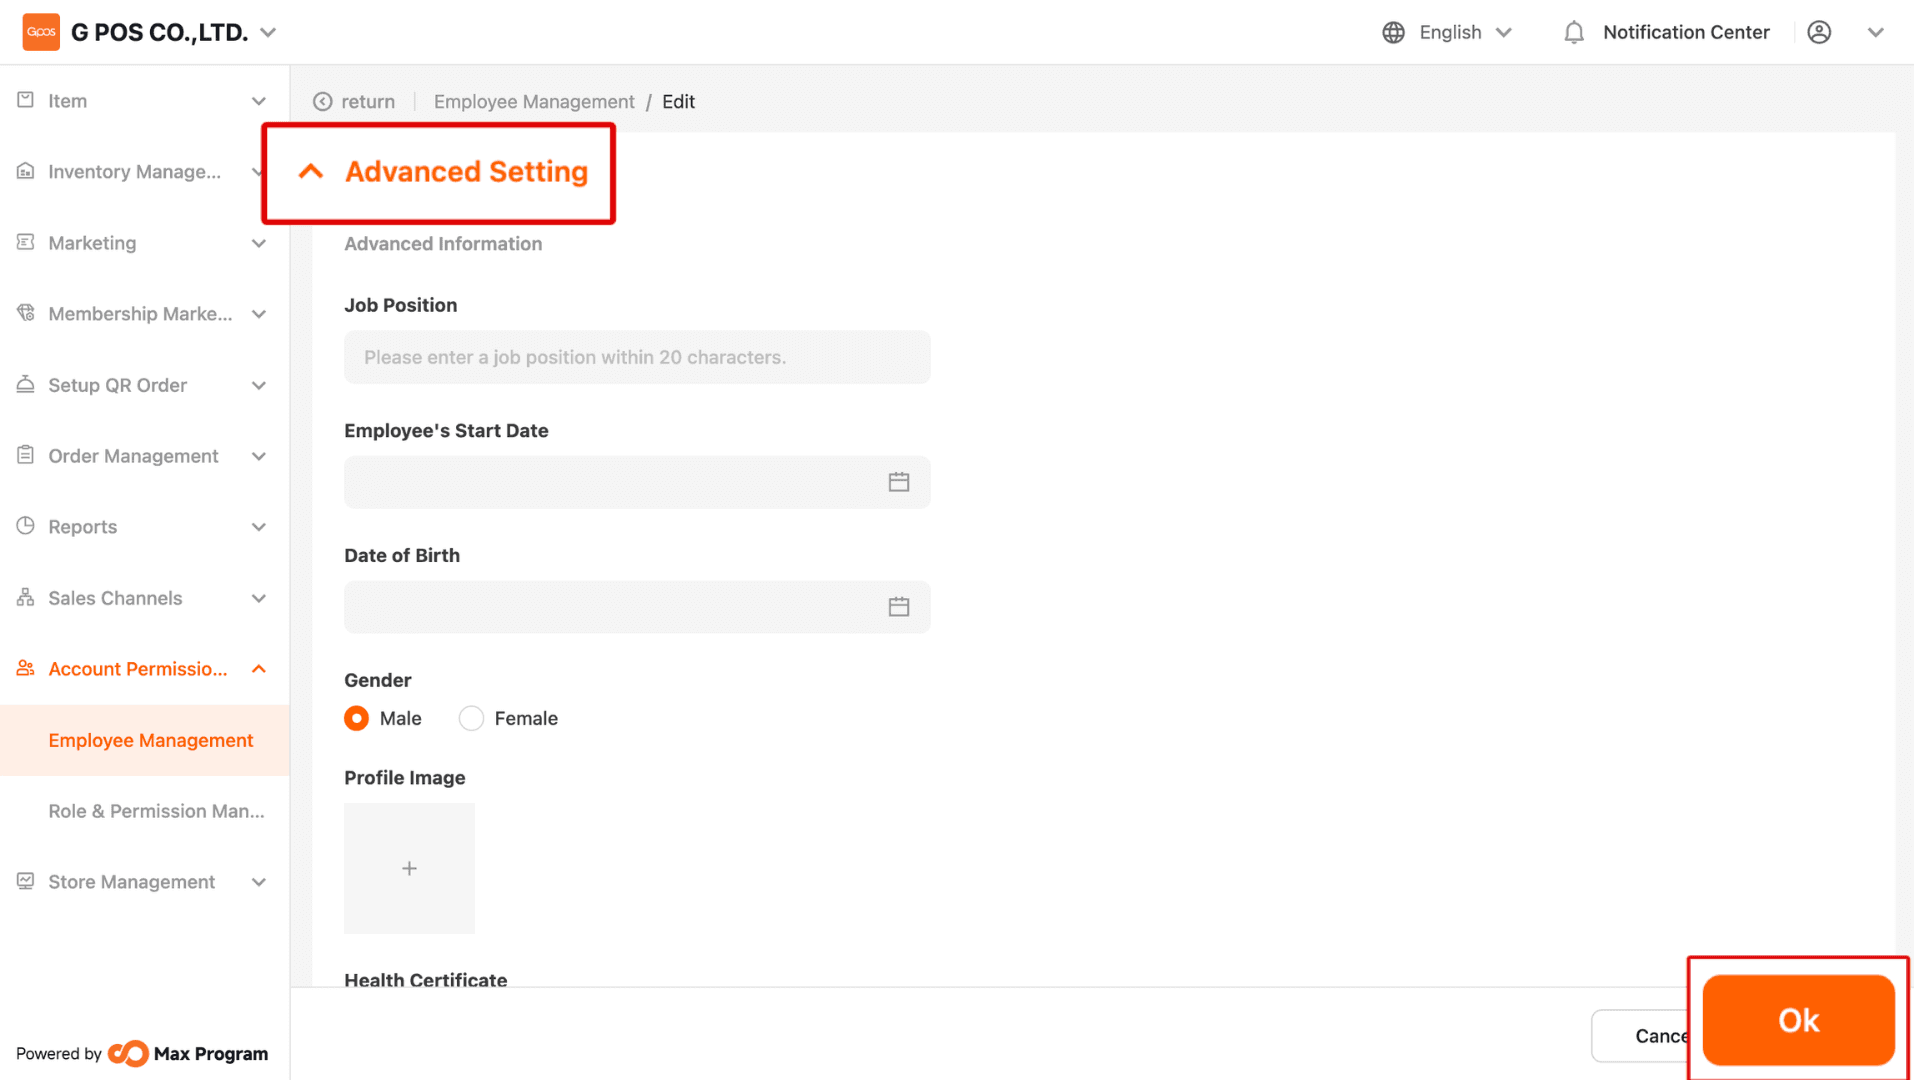Click the Membership Marketing sidebar icon

click(26, 313)
